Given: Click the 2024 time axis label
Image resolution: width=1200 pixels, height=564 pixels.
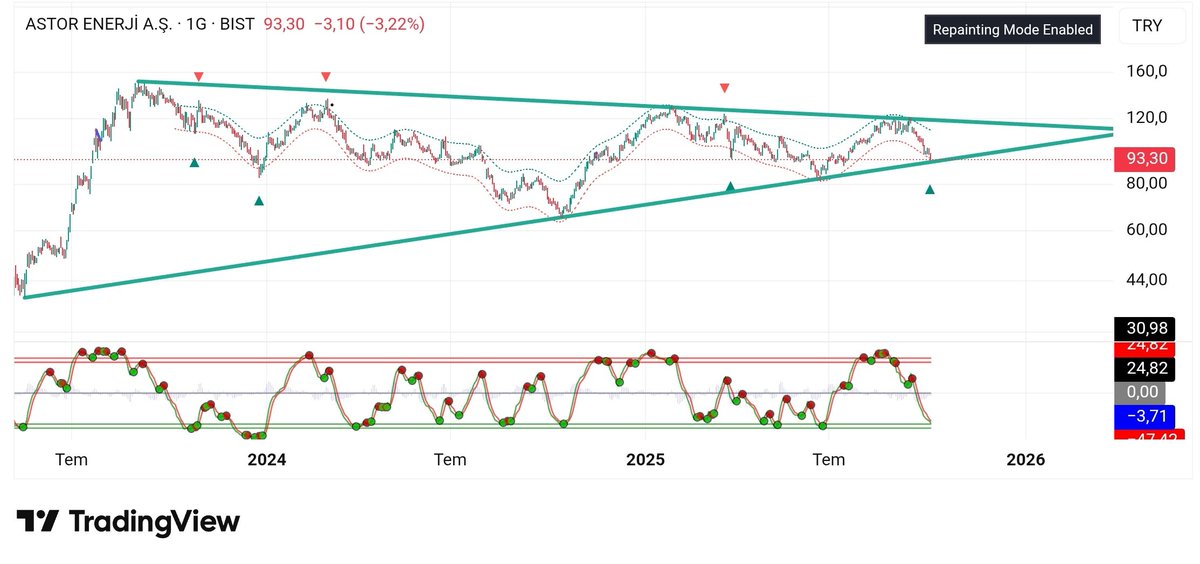Looking at the screenshot, I should tap(267, 459).
